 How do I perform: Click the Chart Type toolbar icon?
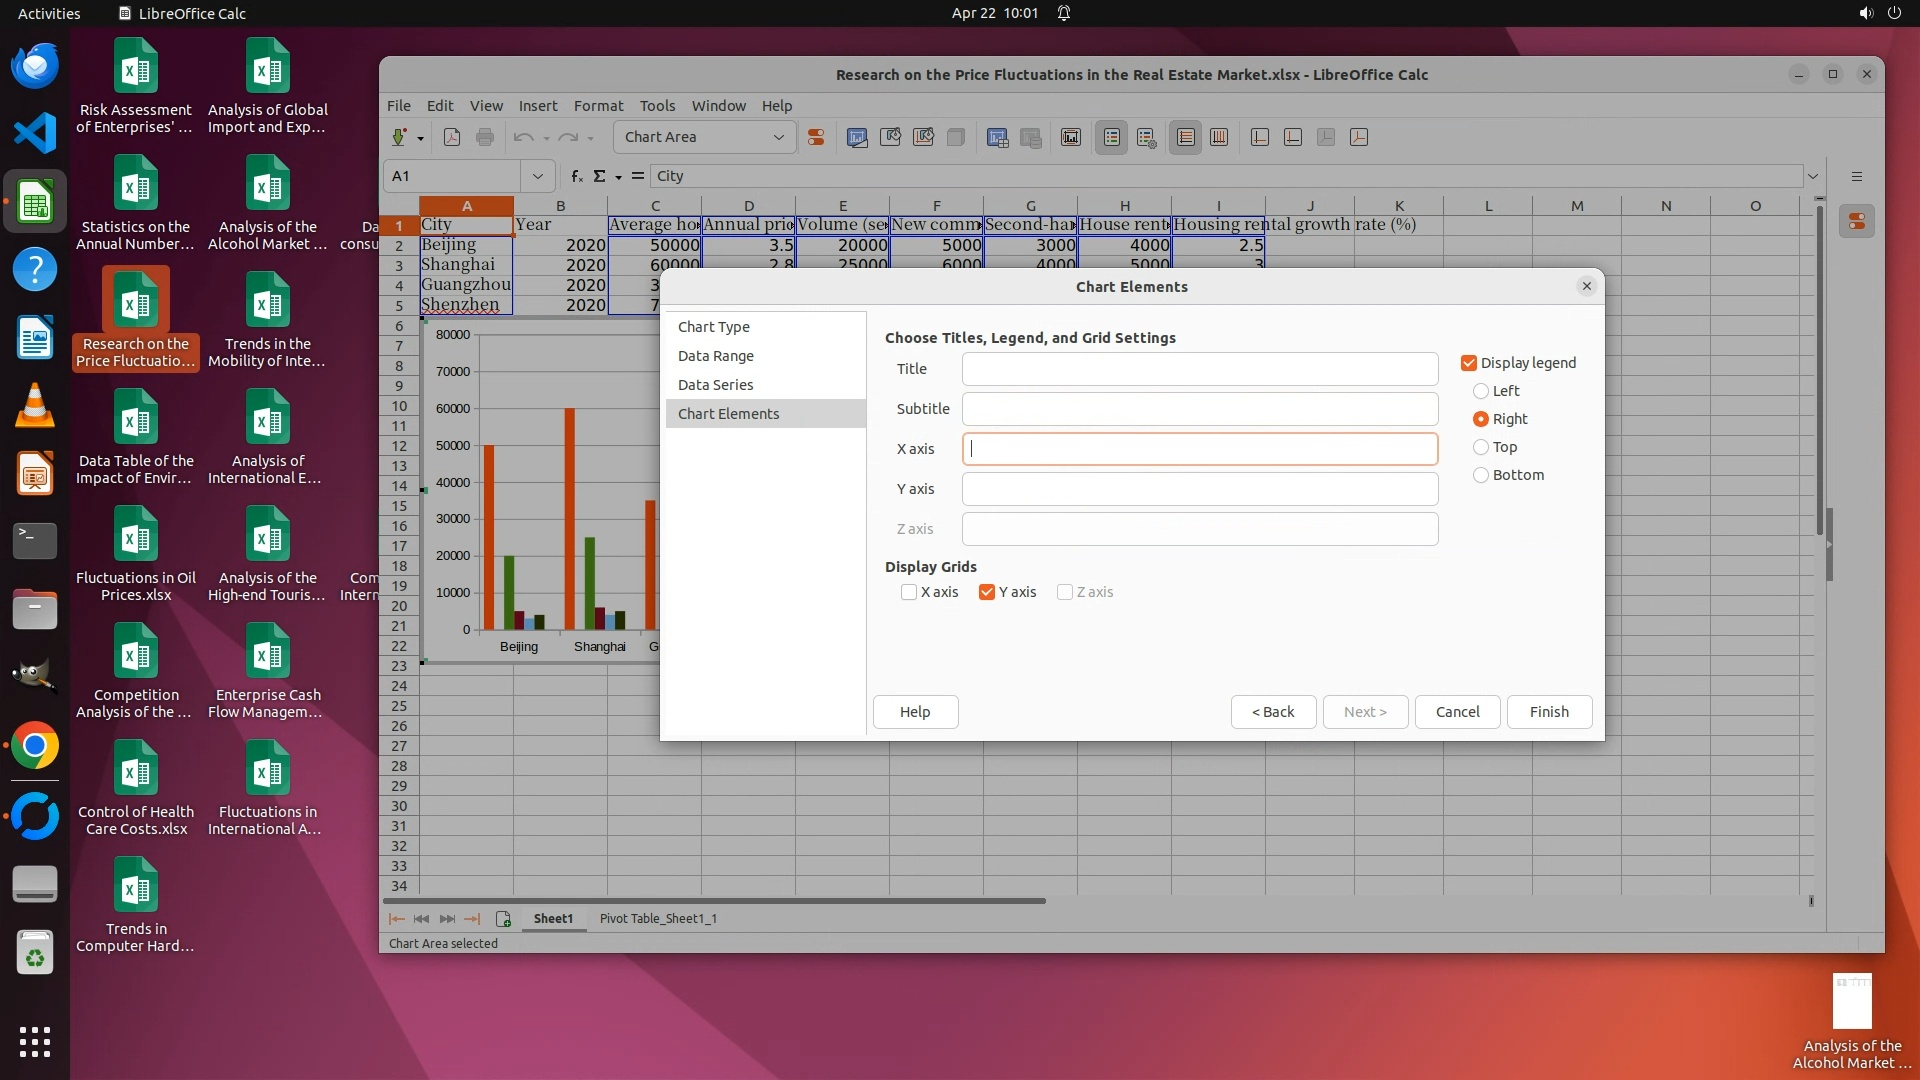pyautogui.click(x=857, y=138)
